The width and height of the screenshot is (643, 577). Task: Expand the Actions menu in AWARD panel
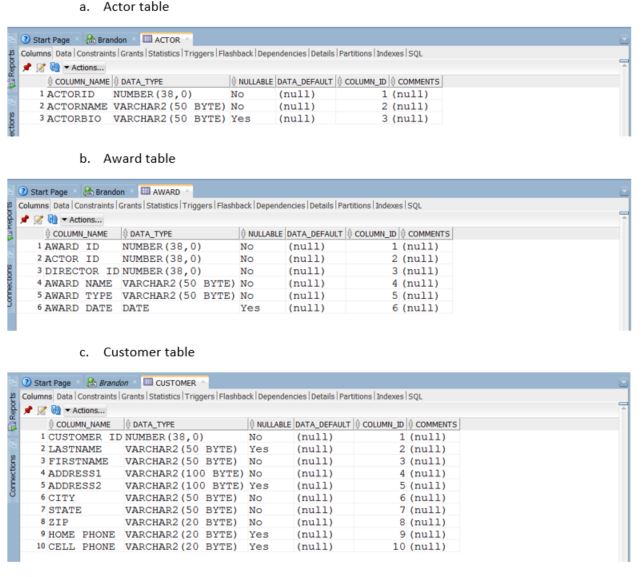tap(83, 218)
